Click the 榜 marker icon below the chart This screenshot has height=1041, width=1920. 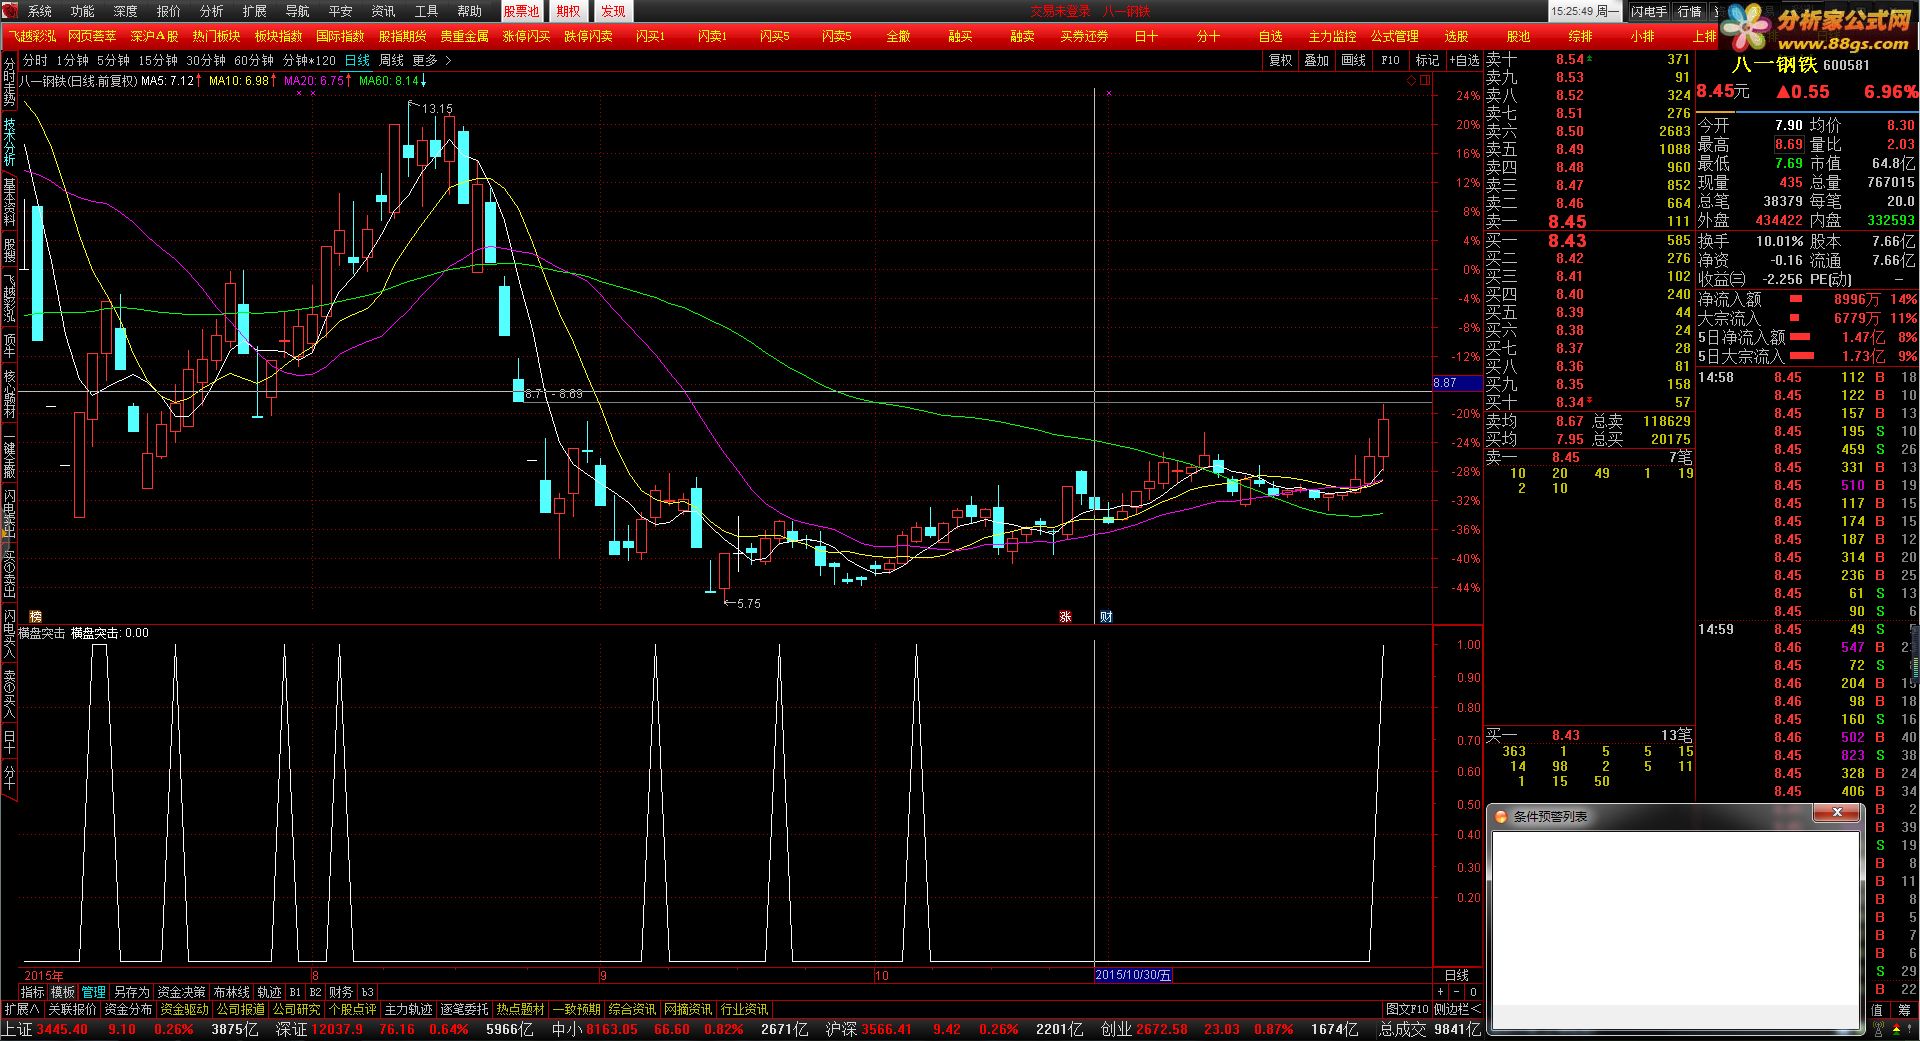(35, 616)
